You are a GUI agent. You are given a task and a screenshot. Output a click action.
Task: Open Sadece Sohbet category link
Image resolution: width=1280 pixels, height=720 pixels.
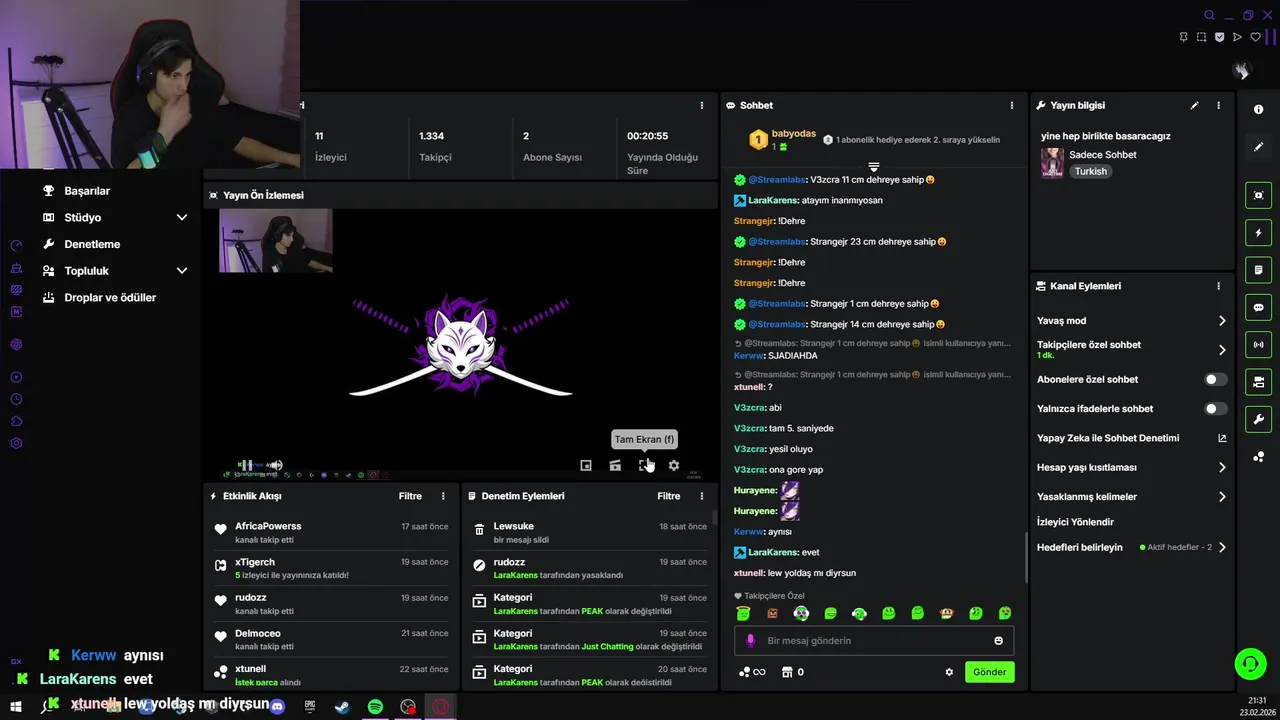[x=1103, y=155]
